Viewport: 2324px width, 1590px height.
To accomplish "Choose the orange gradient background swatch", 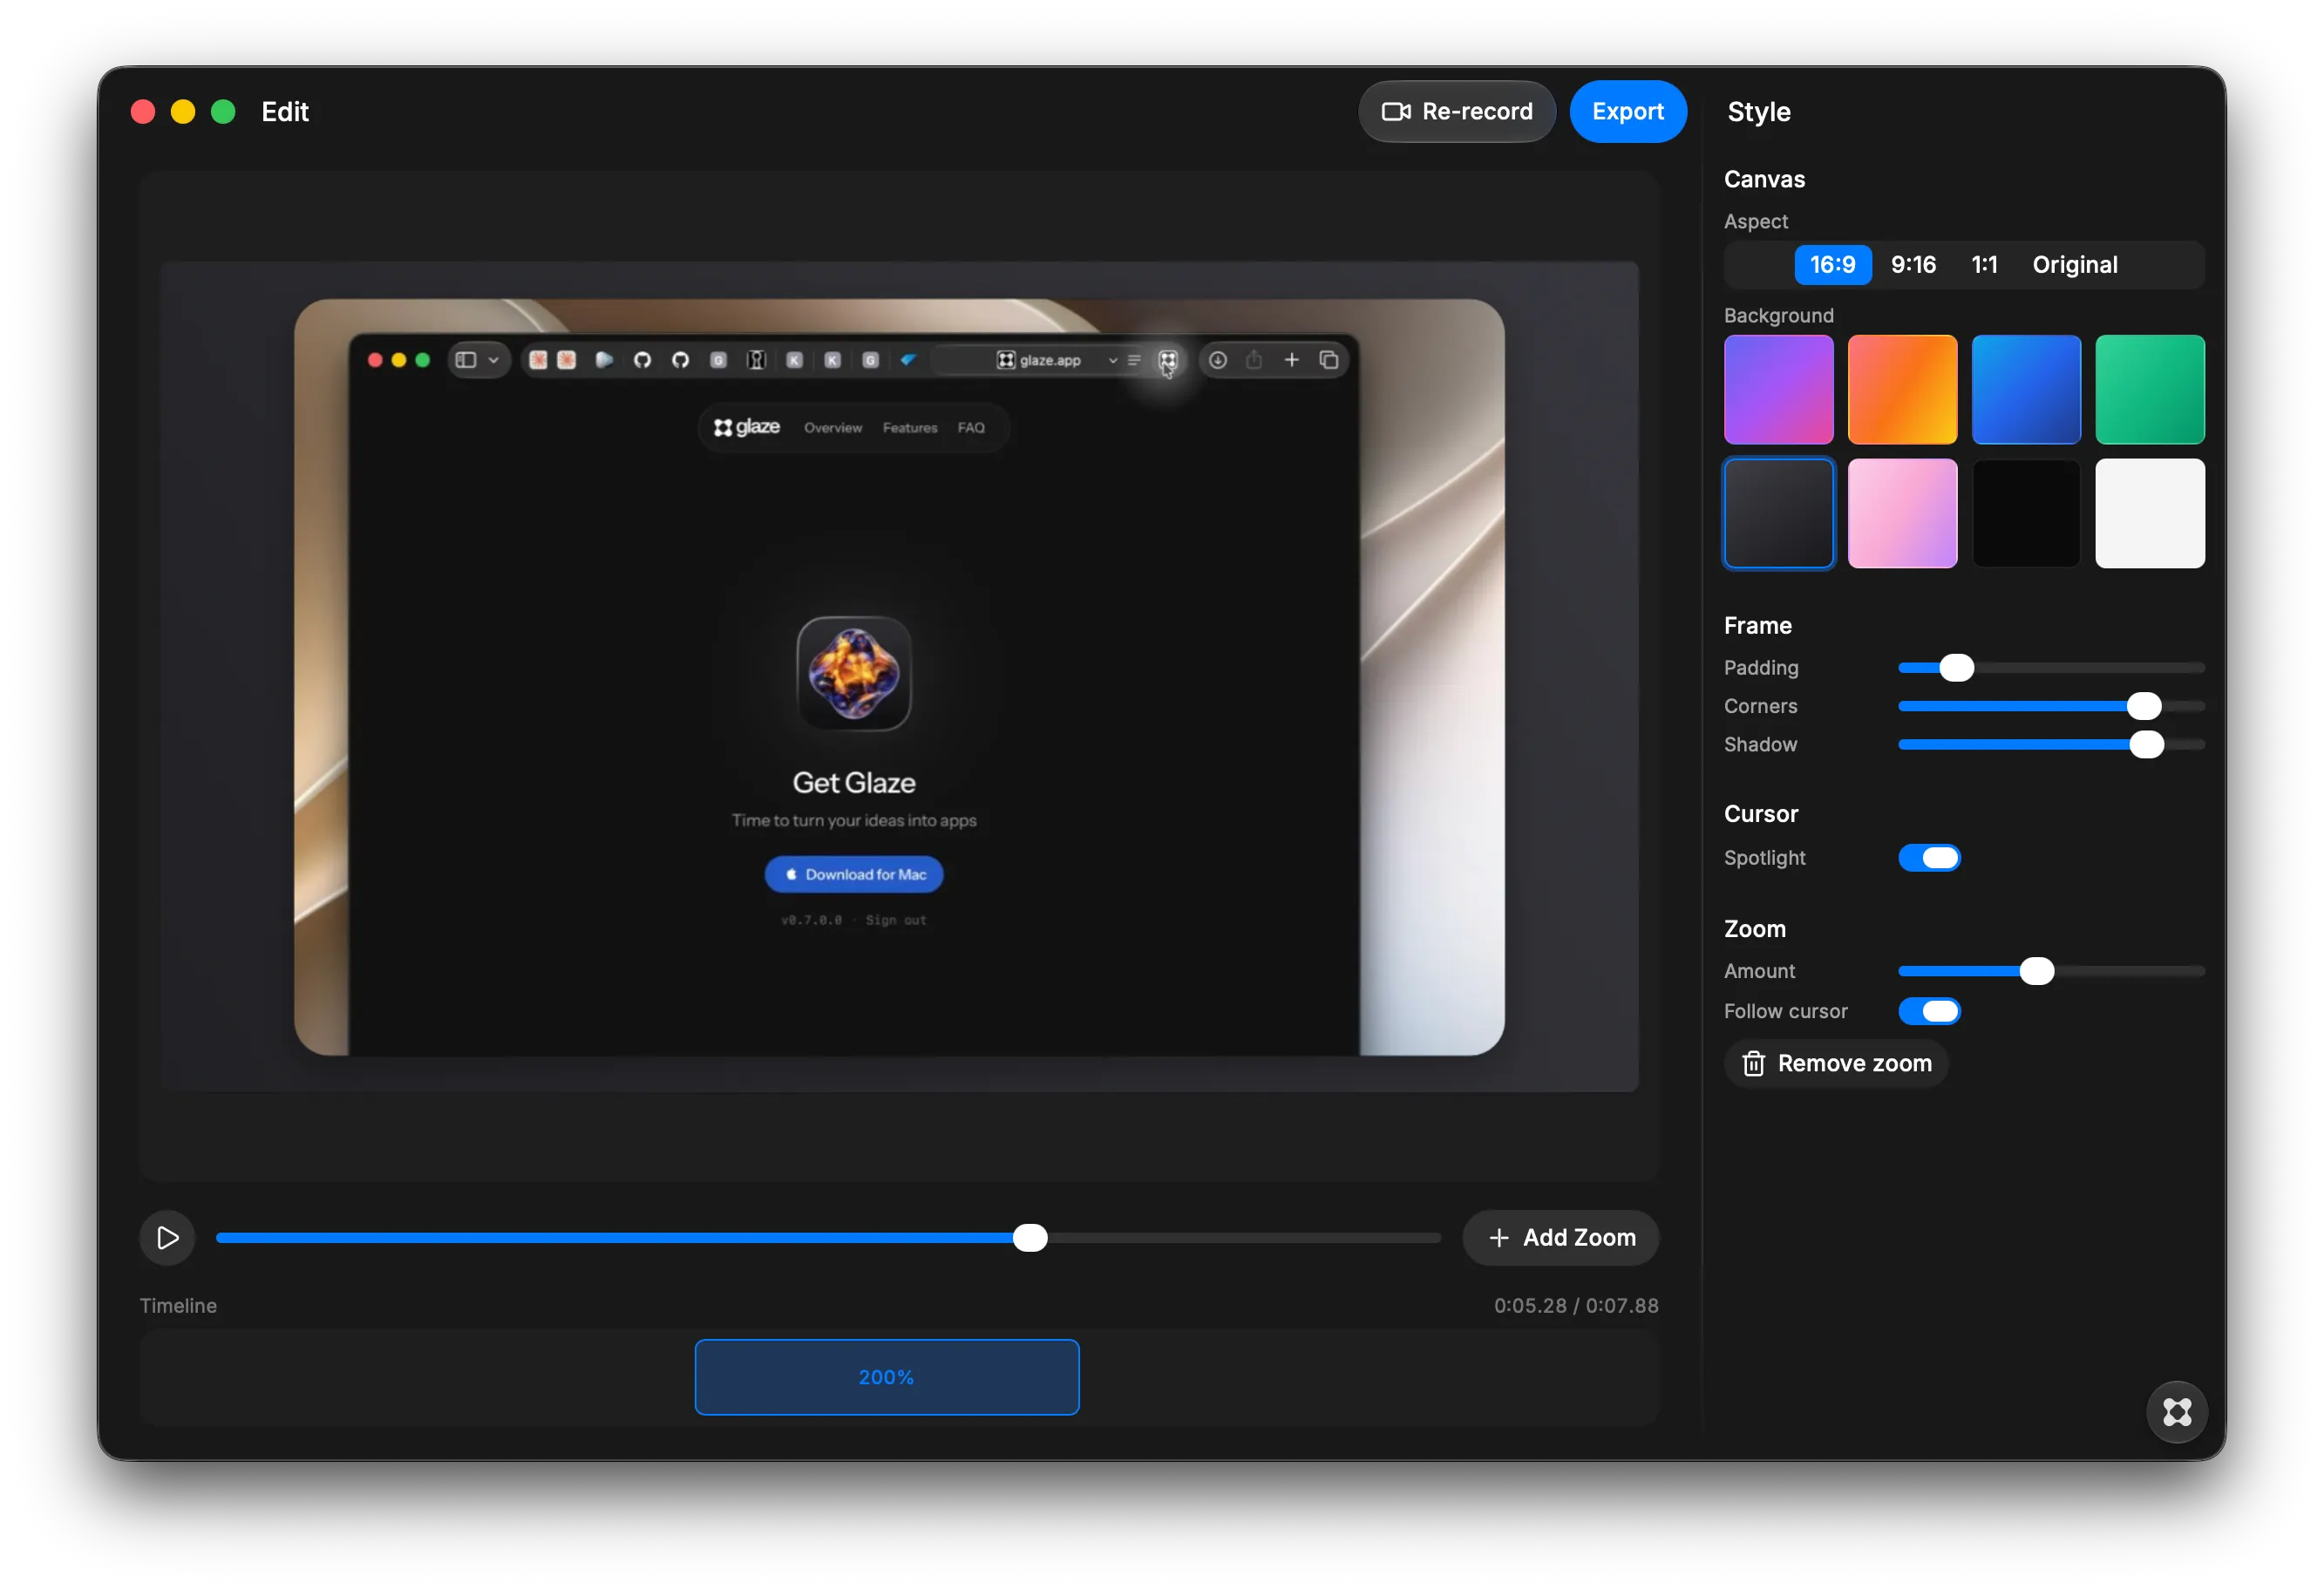I will (1902, 389).
